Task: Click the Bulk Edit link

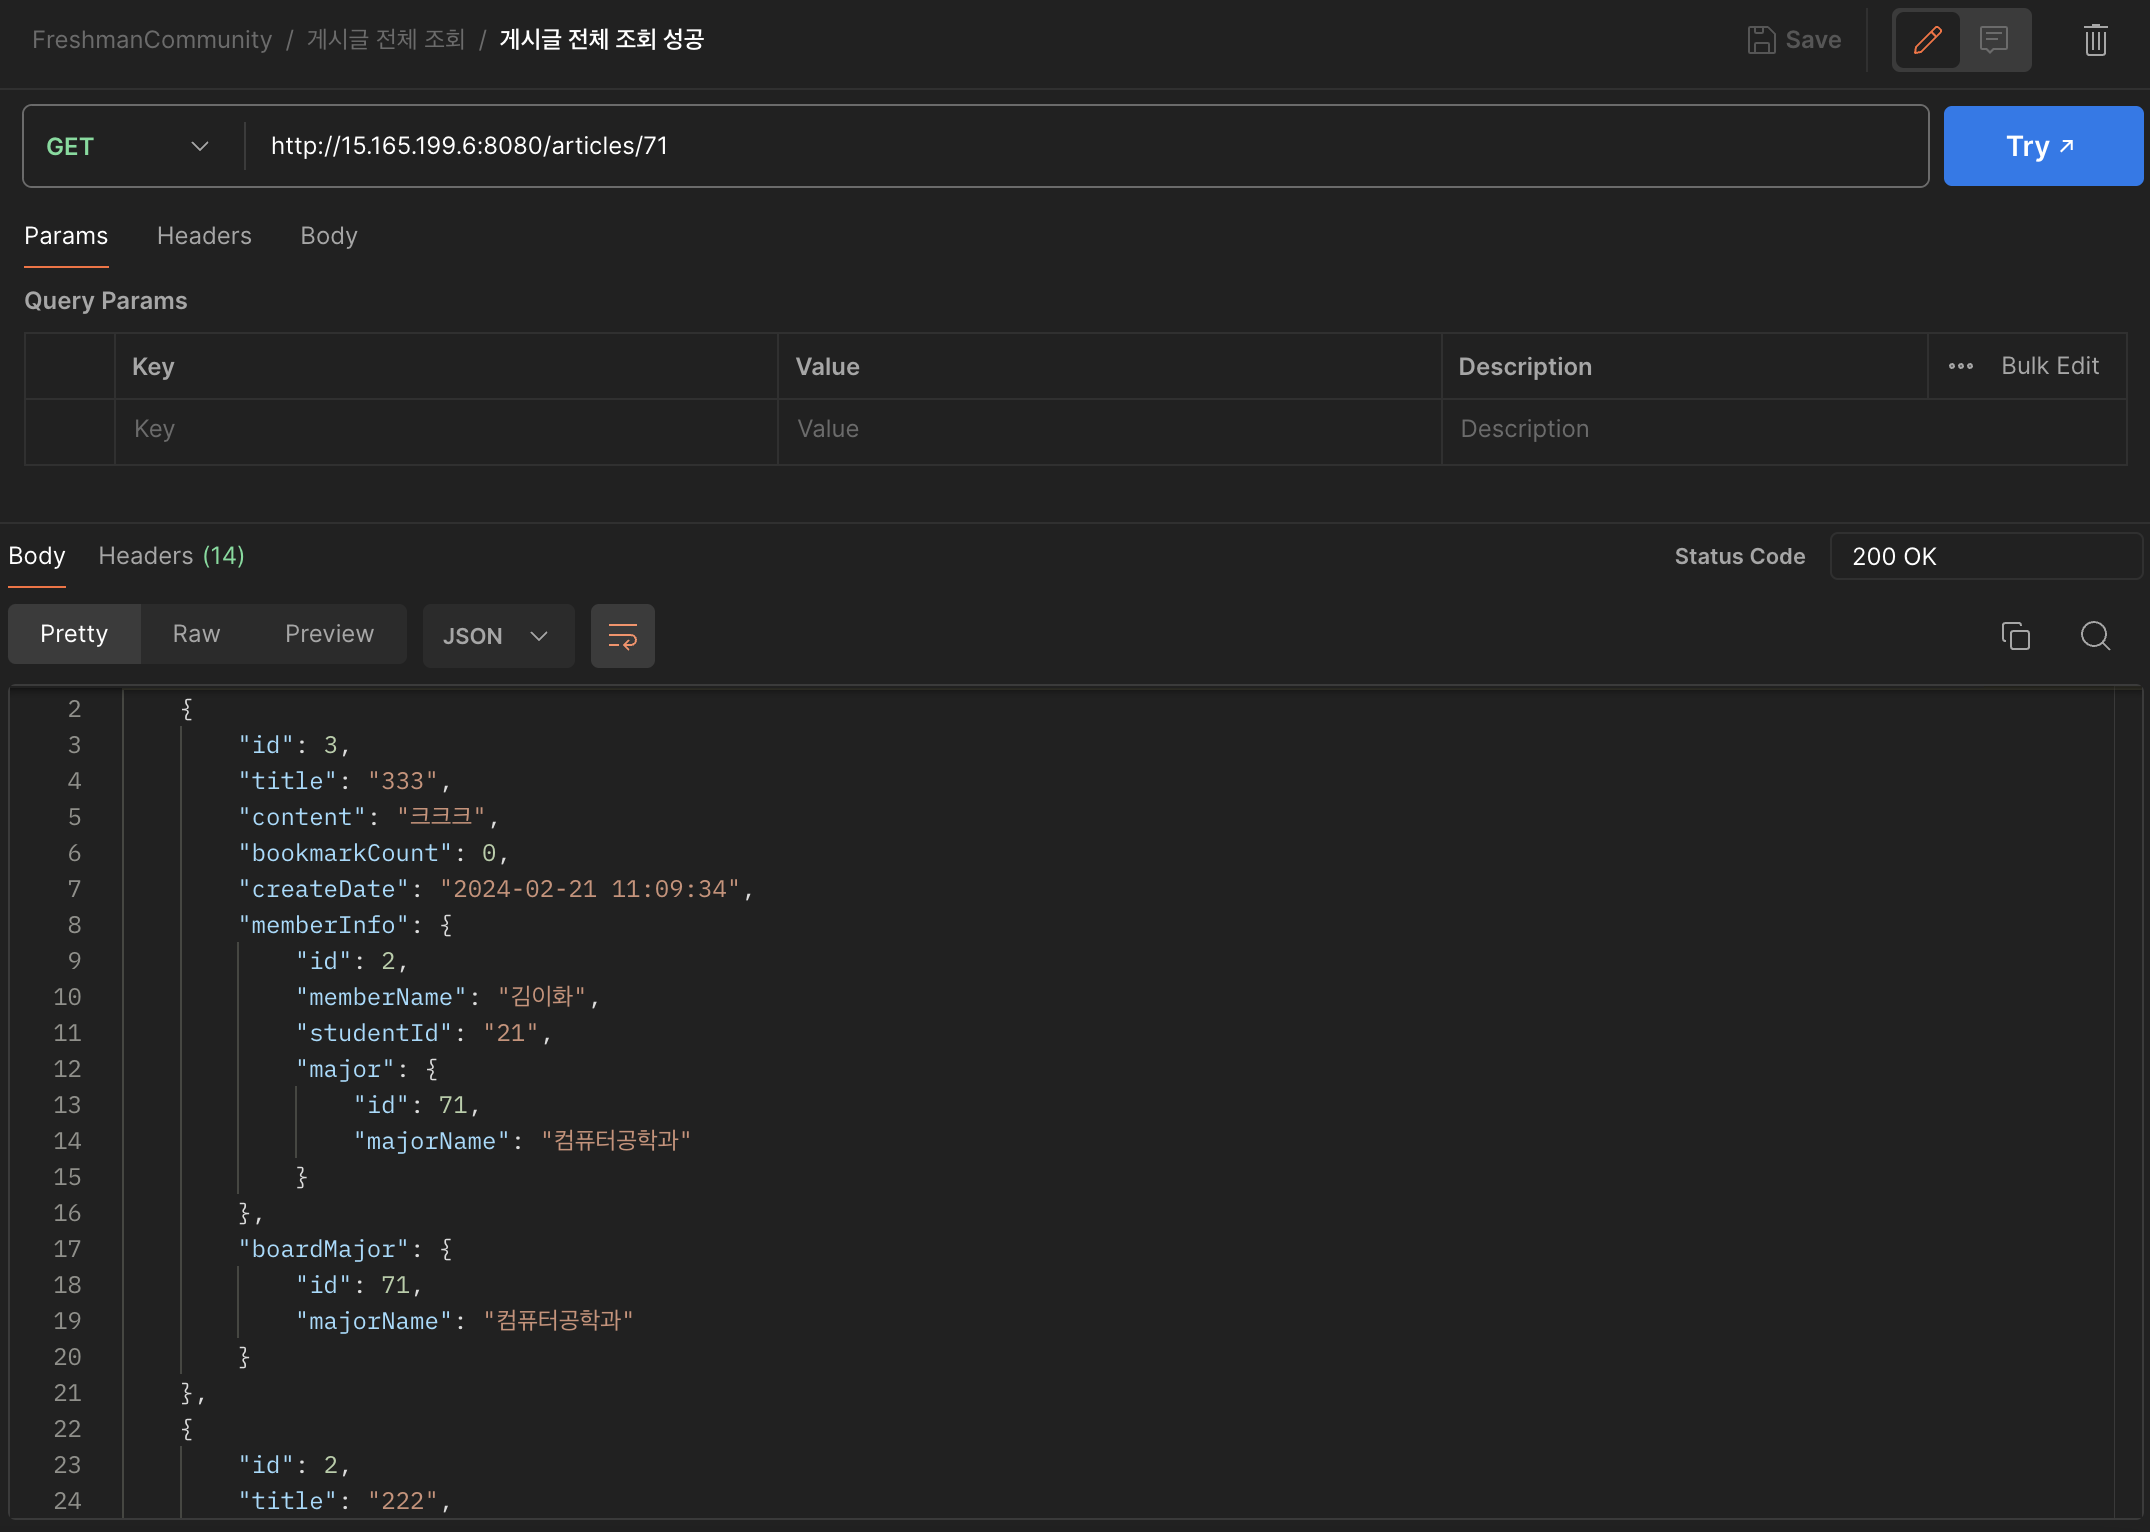Action: tap(2049, 366)
